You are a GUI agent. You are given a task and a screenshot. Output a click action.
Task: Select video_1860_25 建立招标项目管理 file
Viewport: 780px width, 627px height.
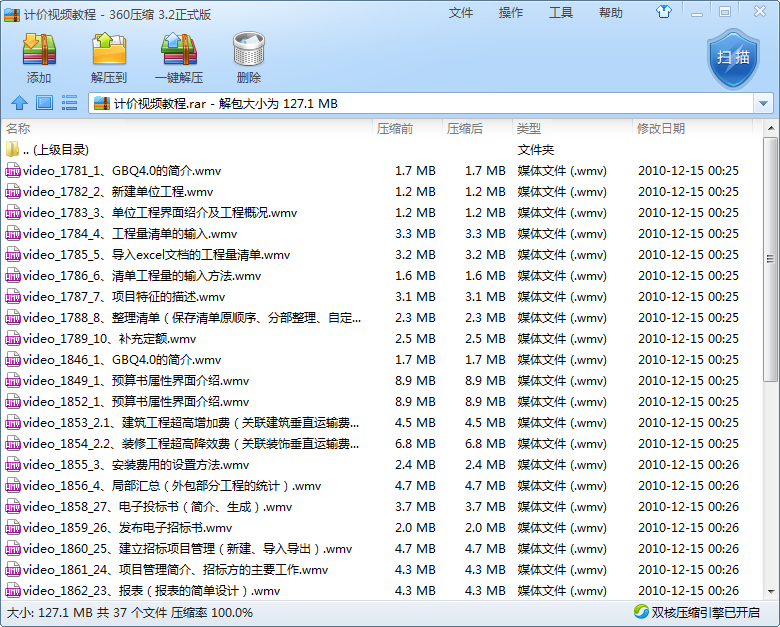pyautogui.click(x=381, y=548)
